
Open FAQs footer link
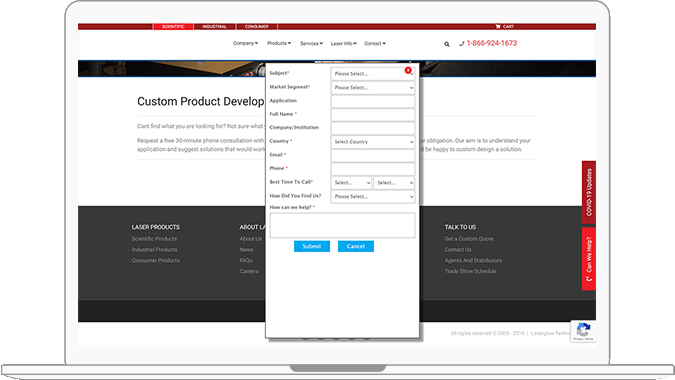(x=246, y=260)
